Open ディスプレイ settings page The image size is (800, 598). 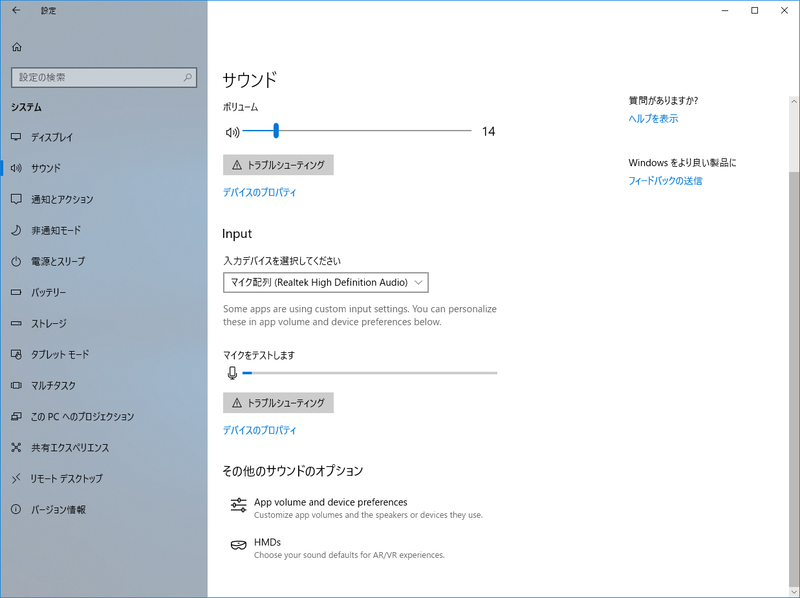click(x=104, y=137)
